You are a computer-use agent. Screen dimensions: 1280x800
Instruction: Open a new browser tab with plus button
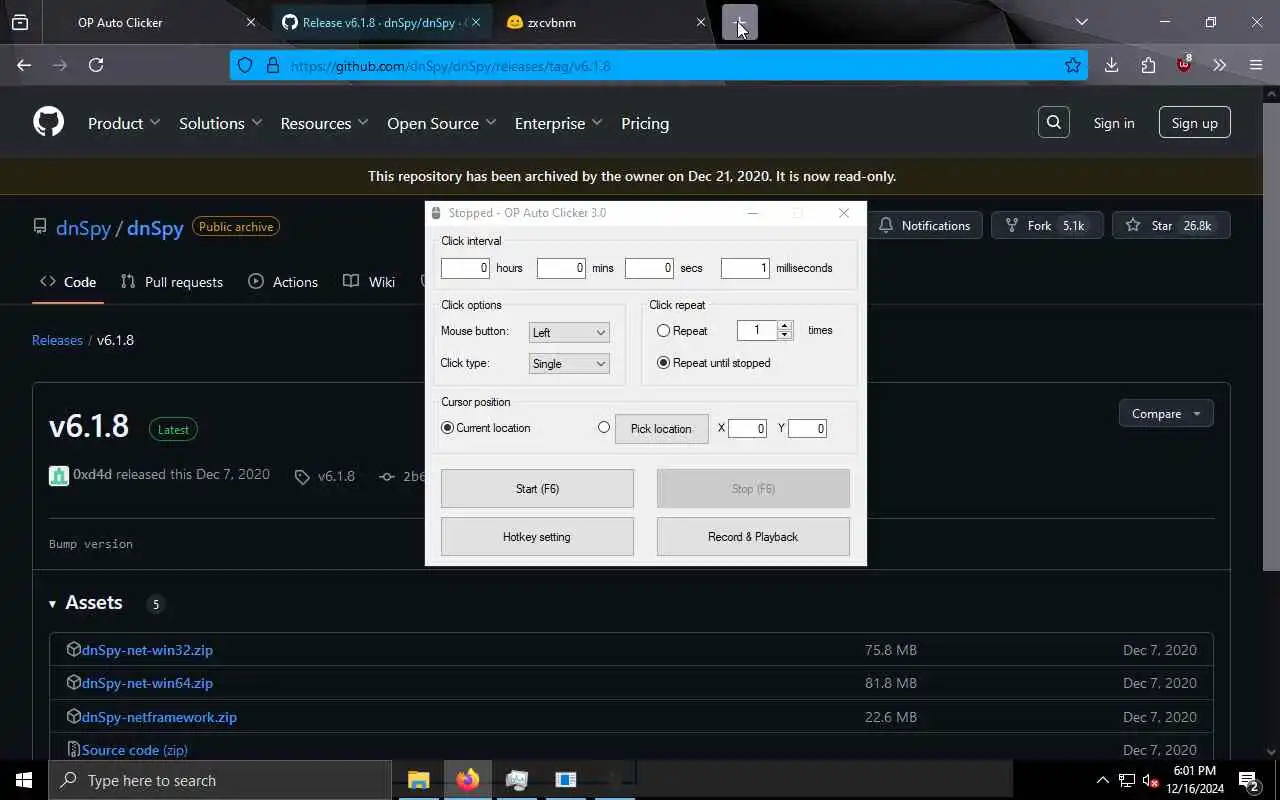(x=740, y=22)
